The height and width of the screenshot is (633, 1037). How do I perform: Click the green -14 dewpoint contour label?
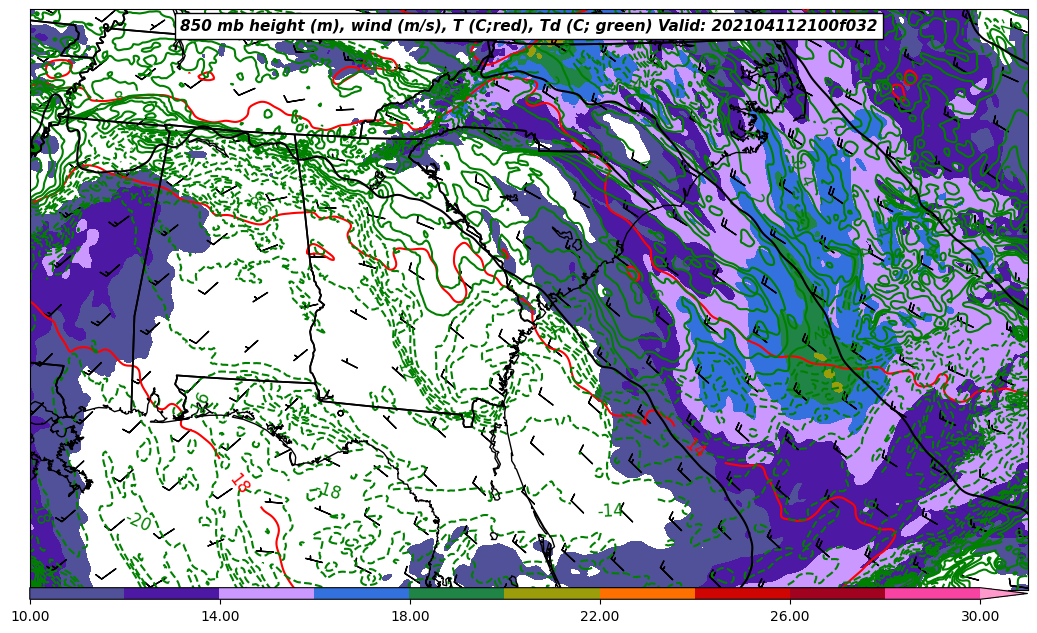610,510
